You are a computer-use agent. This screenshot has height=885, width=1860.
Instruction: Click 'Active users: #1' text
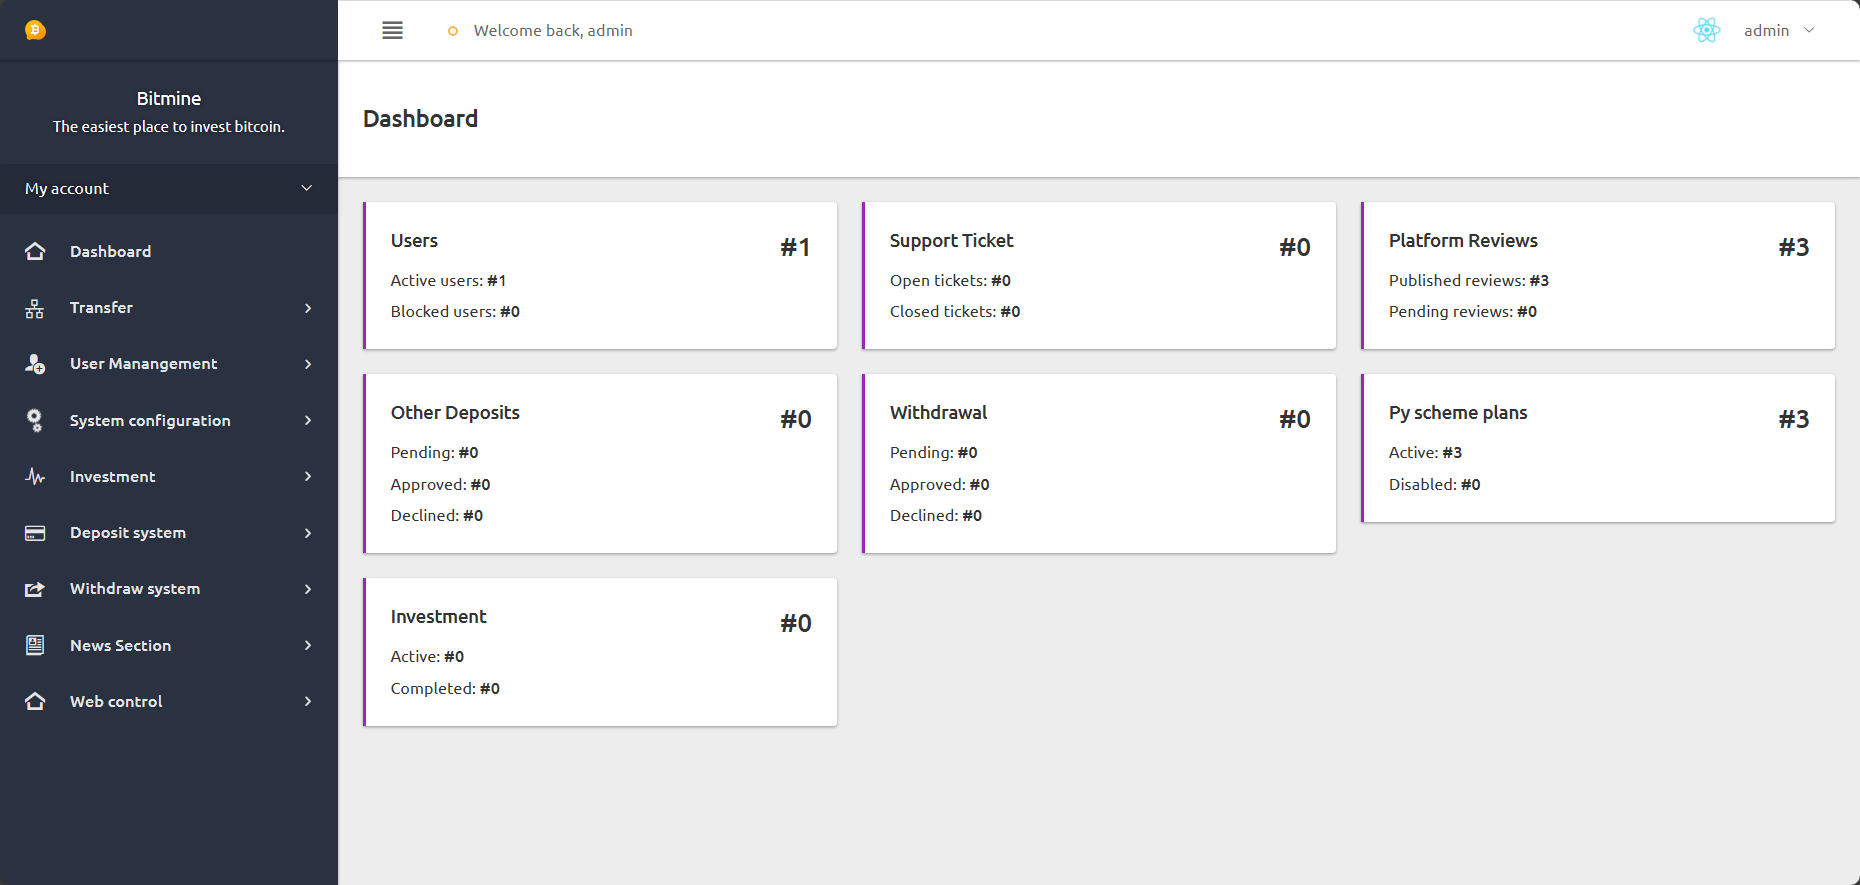[x=448, y=281]
